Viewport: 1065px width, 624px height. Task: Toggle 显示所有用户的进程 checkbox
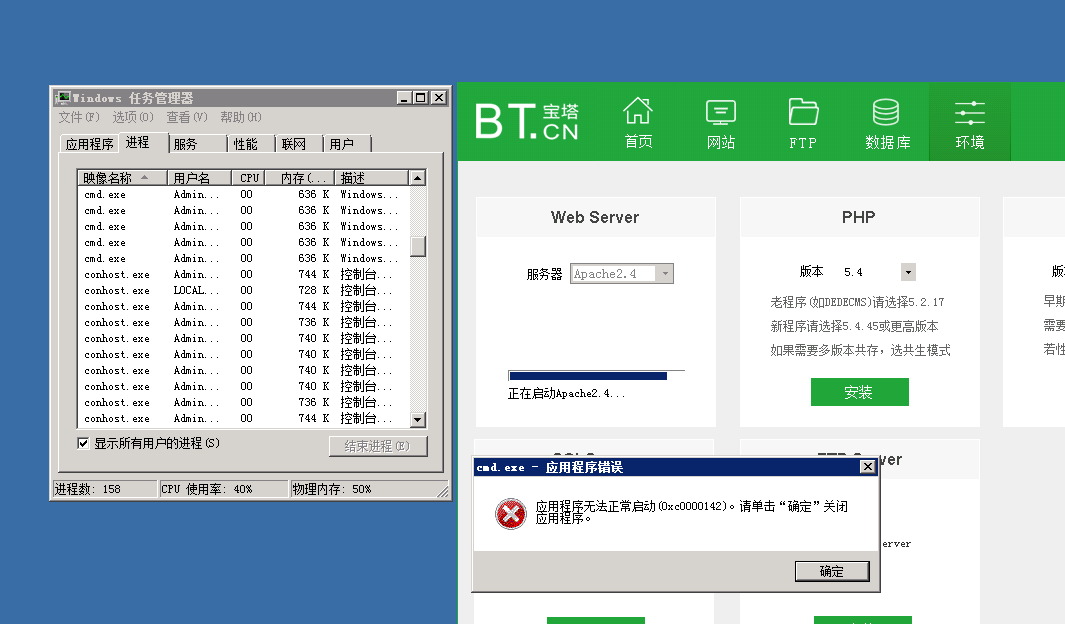(x=83, y=443)
